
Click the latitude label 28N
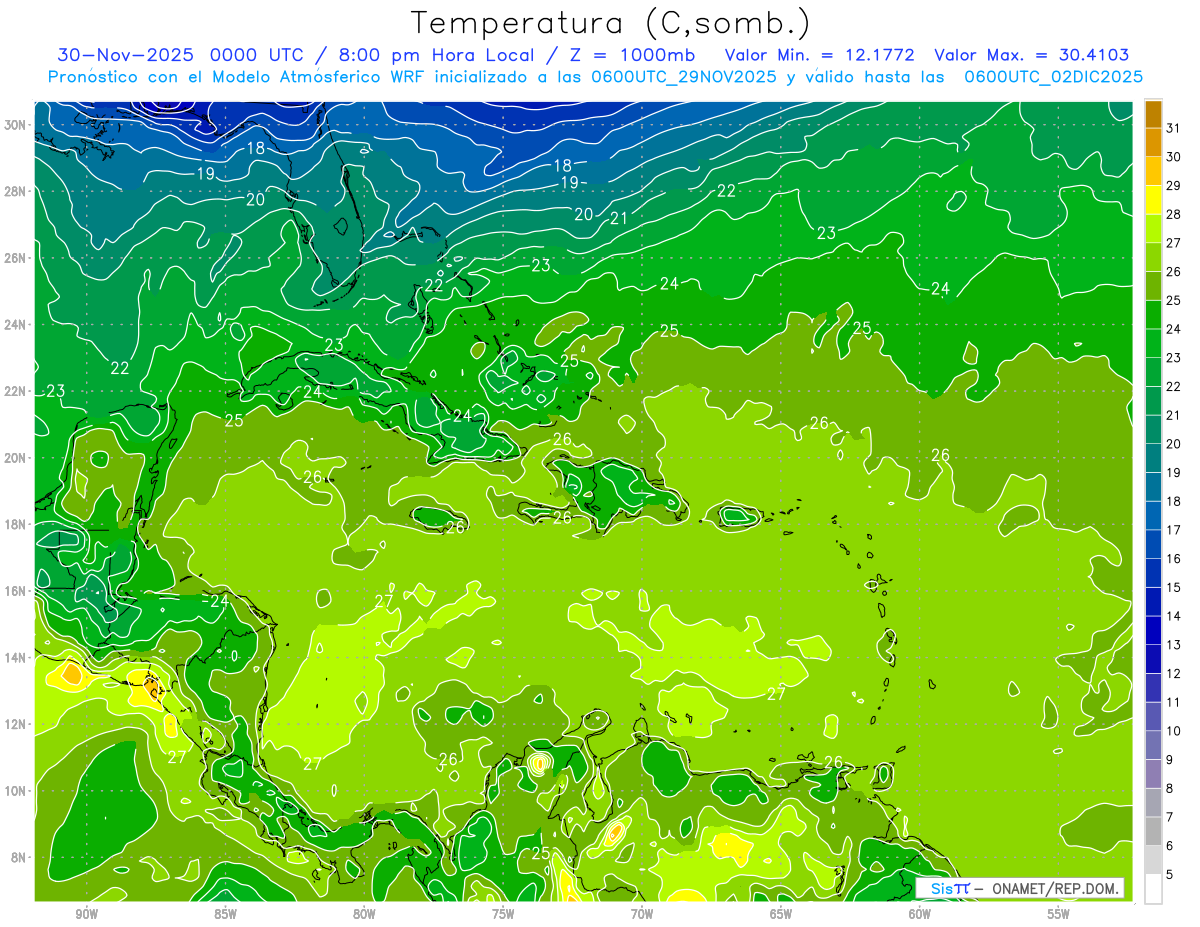point(14,191)
